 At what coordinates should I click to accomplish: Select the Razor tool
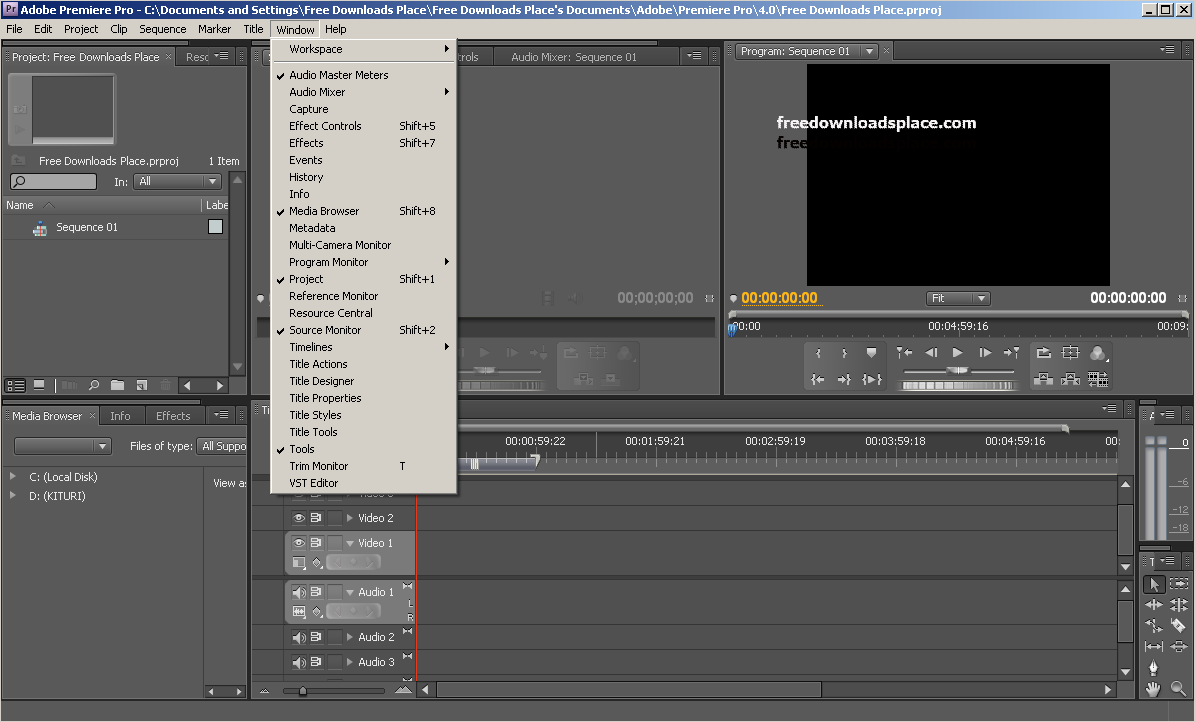coord(1179,625)
